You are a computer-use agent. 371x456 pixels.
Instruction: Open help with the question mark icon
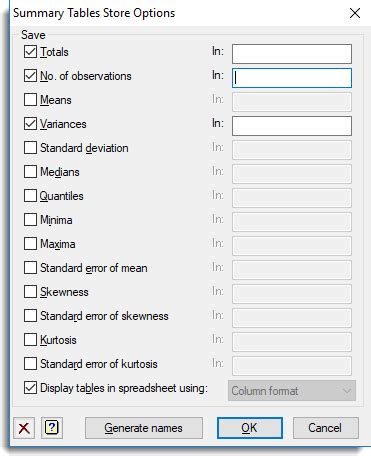coord(52,428)
